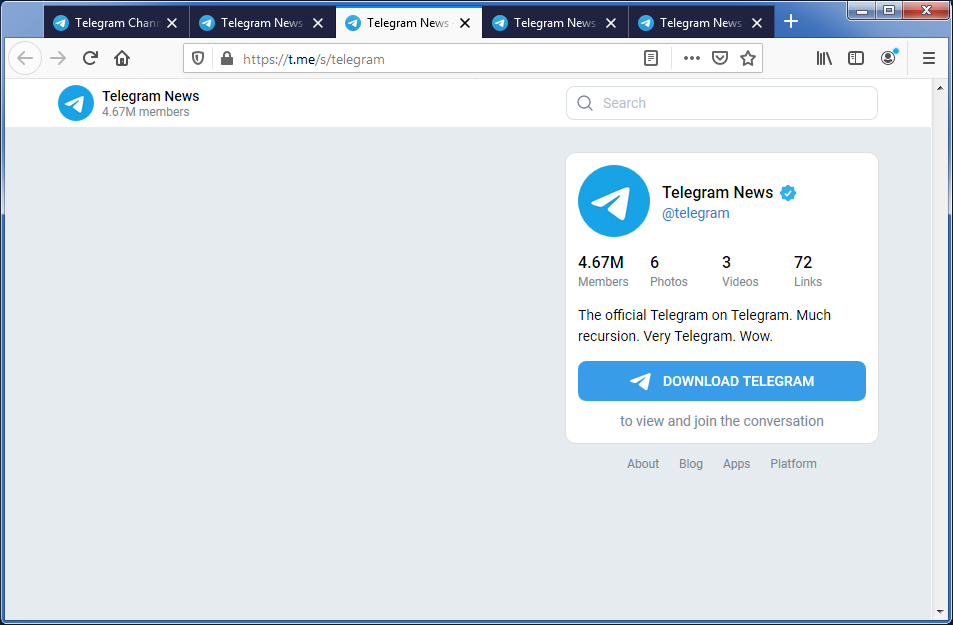View site security padlock information
The height and width of the screenshot is (625, 953).
227,58
